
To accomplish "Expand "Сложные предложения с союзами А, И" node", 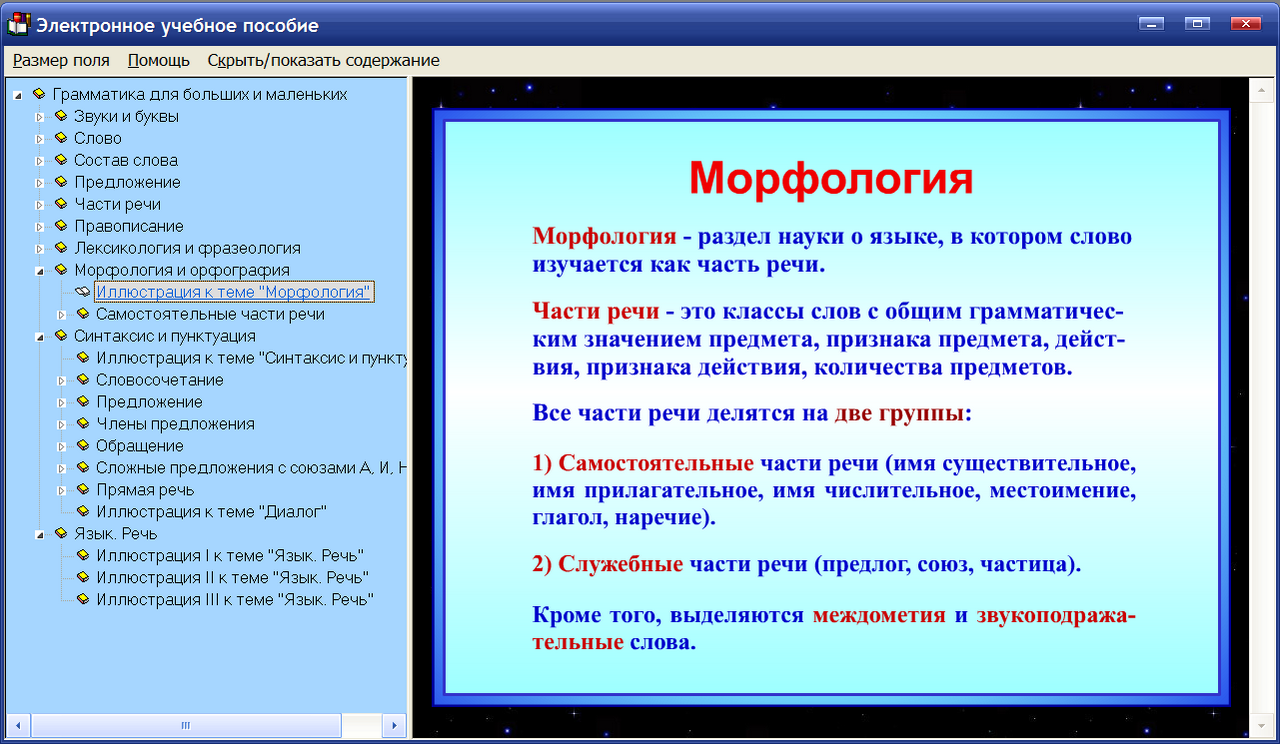I will pos(63,467).
